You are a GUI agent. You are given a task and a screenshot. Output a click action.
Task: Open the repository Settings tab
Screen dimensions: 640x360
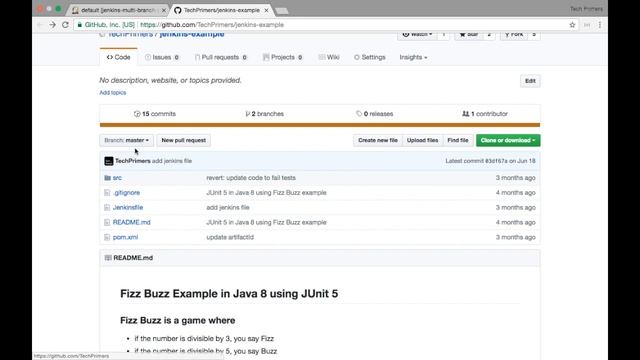click(x=369, y=57)
